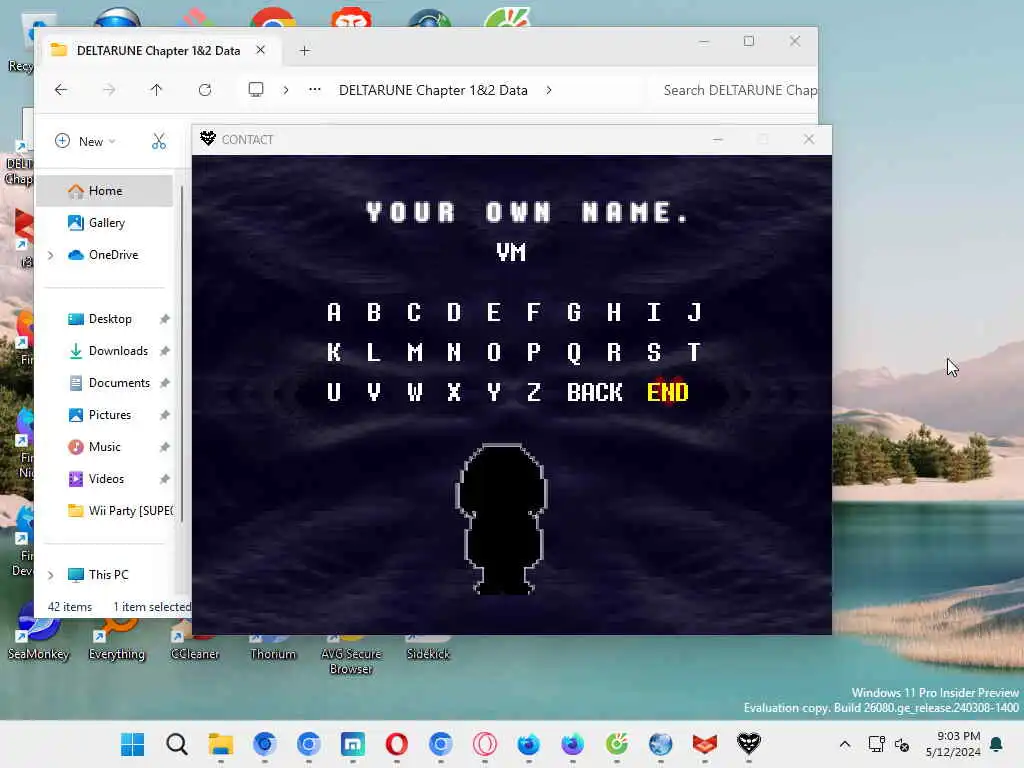Select letter Z in name grid
The height and width of the screenshot is (768, 1024).
(x=534, y=392)
